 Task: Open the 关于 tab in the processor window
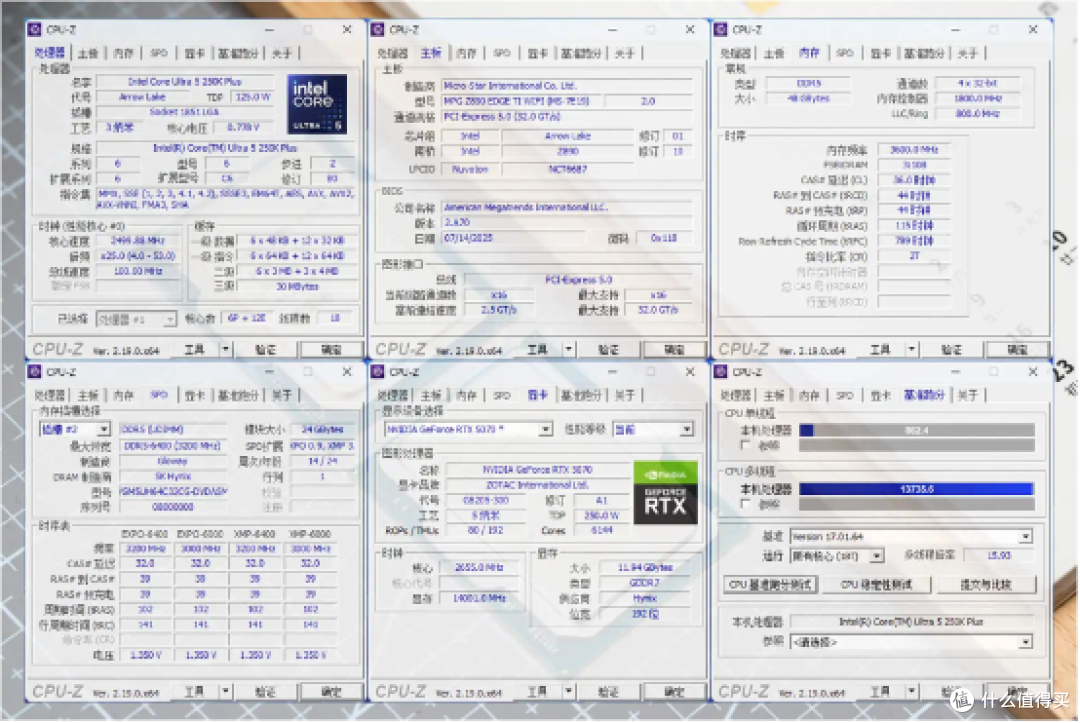(281, 53)
